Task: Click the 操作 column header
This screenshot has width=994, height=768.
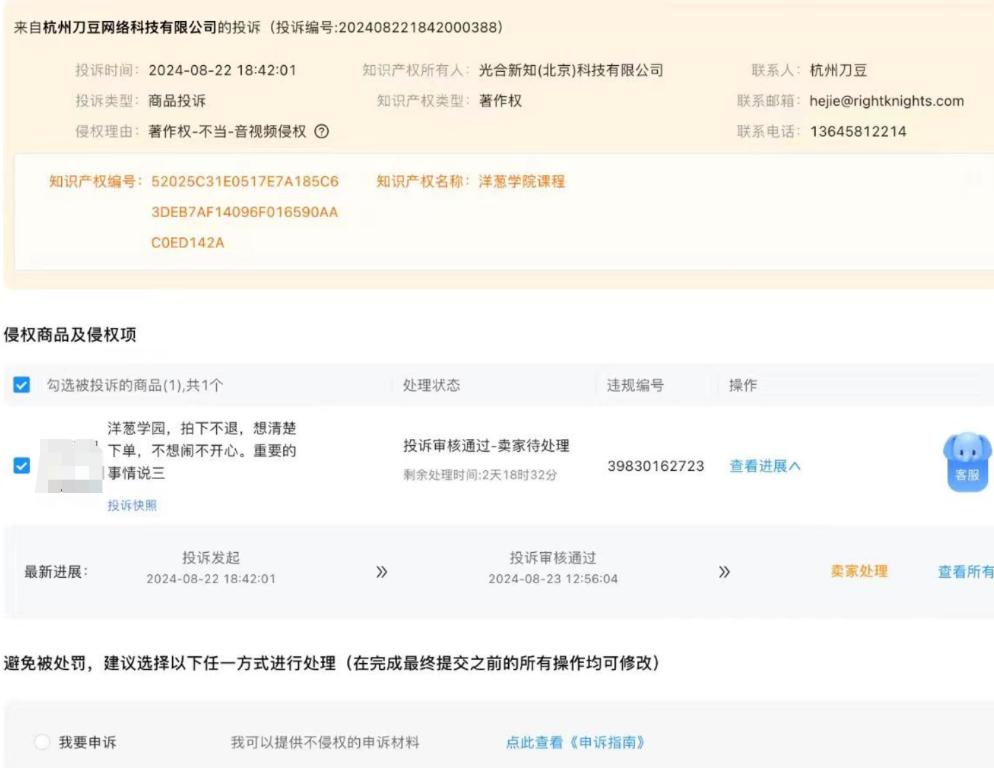Action: click(742, 385)
